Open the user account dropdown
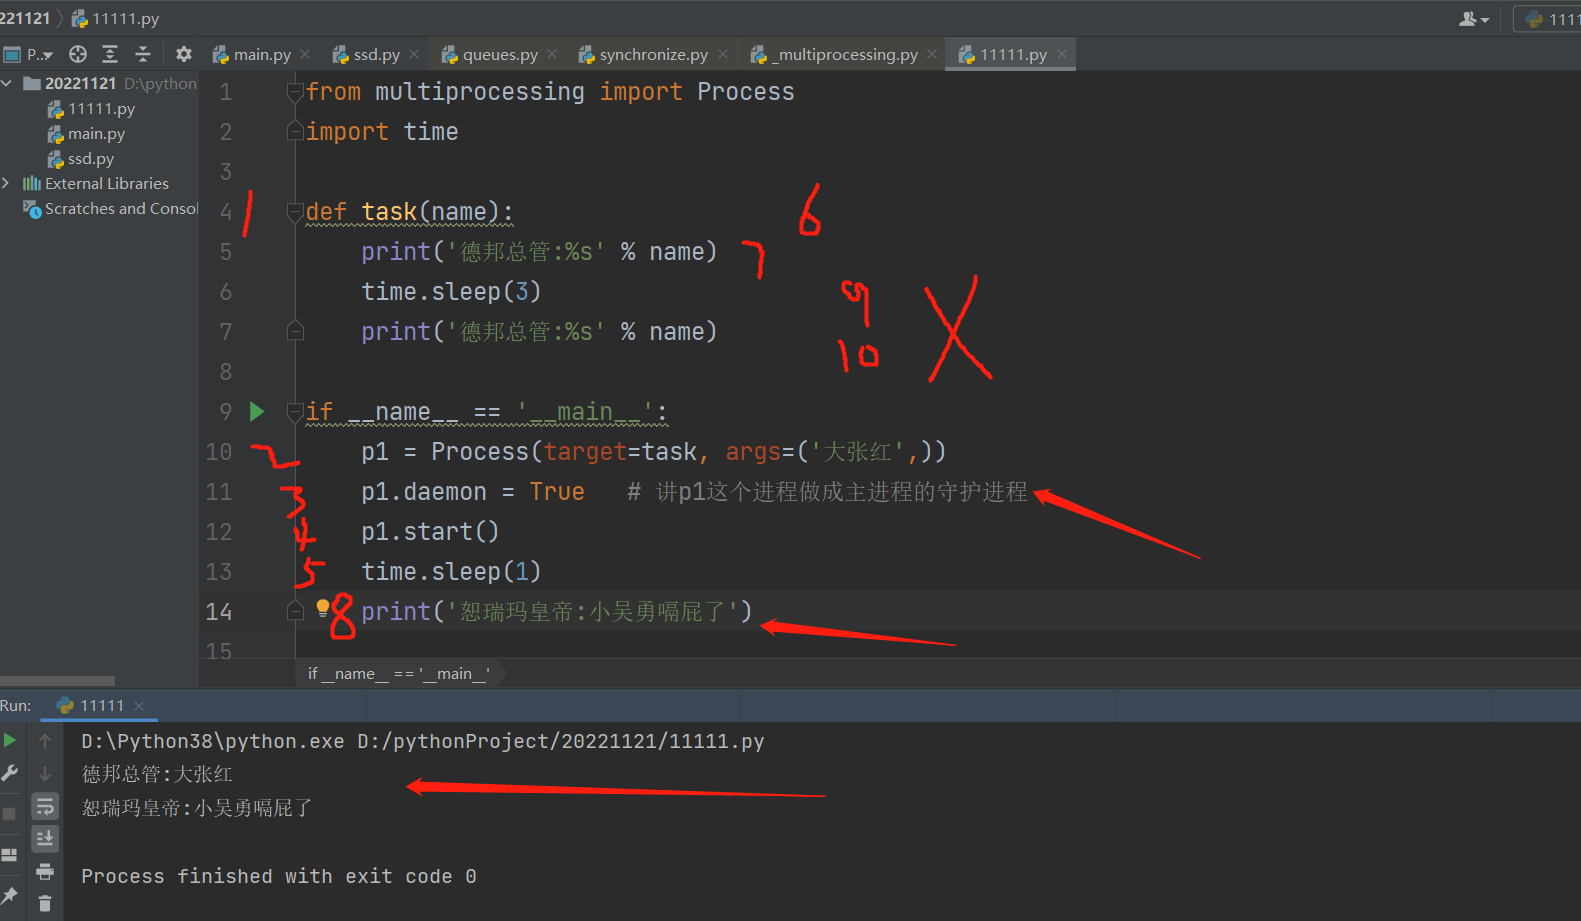1581x921 pixels. (1474, 19)
